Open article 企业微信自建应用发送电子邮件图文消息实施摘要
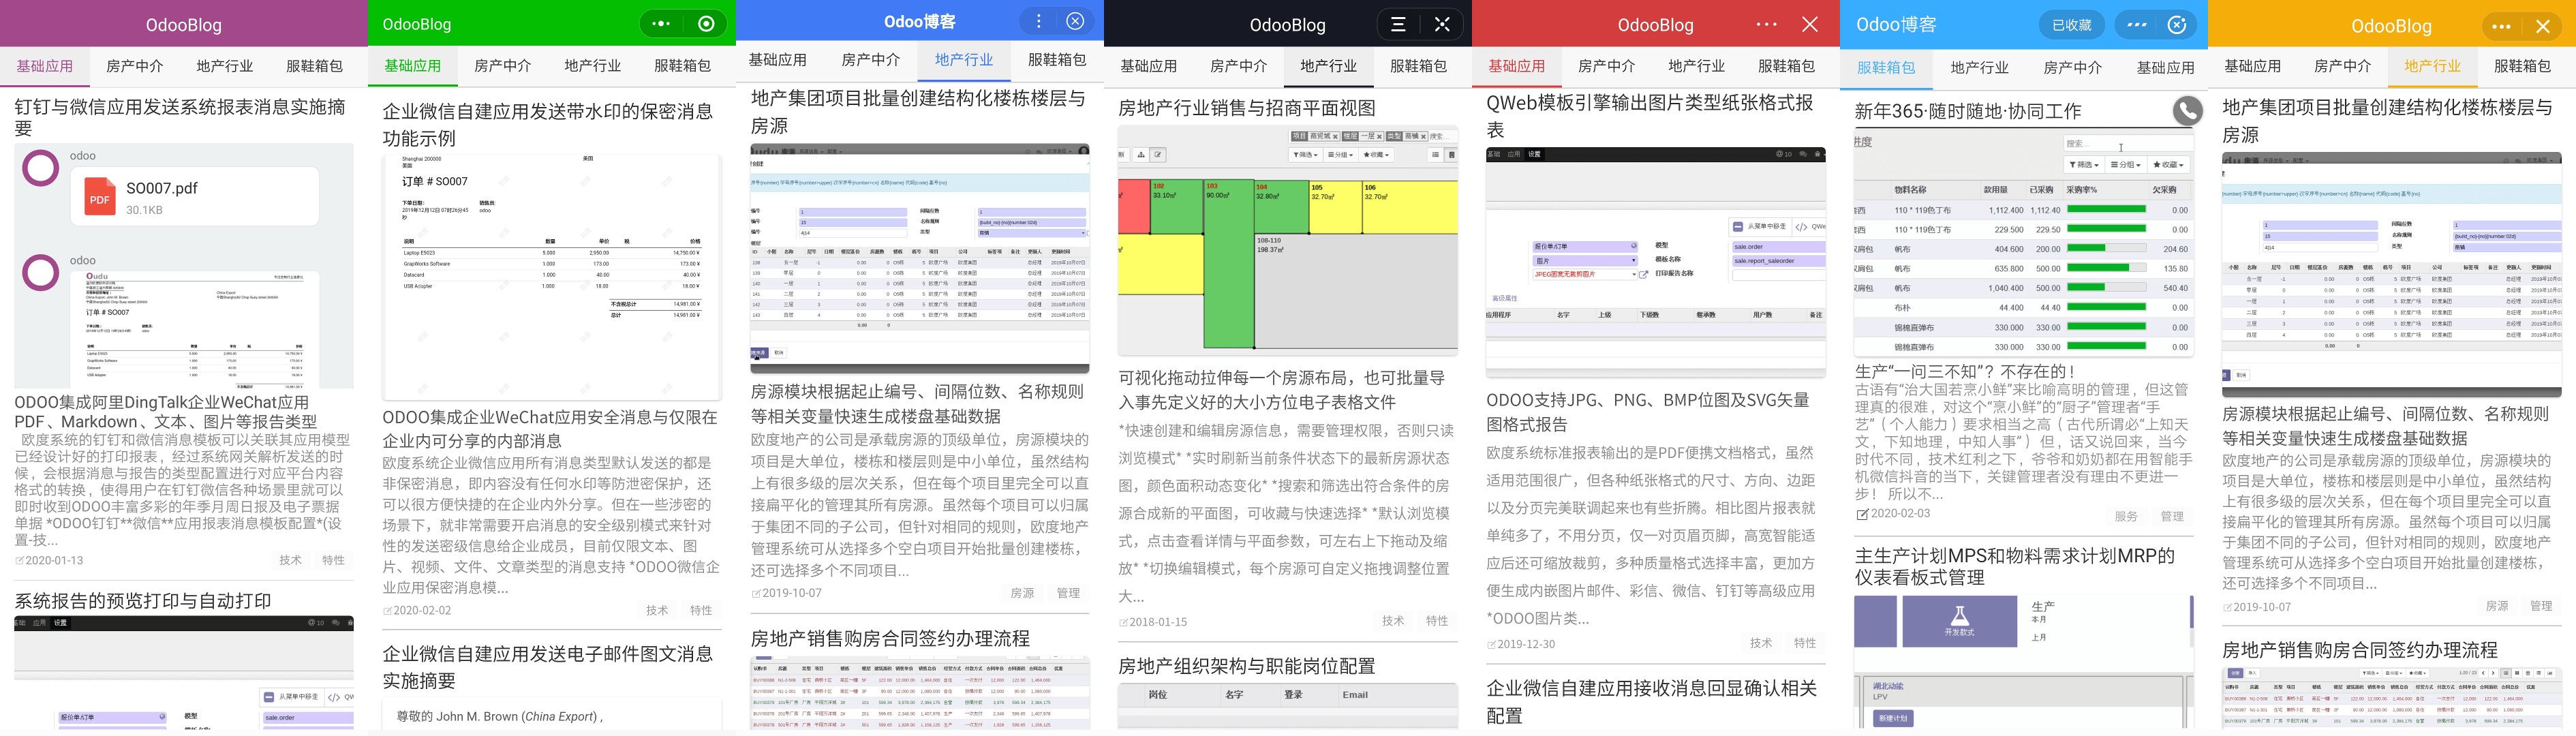 [x=548, y=667]
